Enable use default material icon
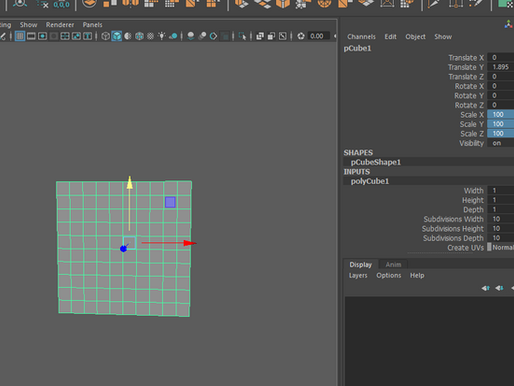Viewport: 514px width, 386px height. [x=128, y=36]
